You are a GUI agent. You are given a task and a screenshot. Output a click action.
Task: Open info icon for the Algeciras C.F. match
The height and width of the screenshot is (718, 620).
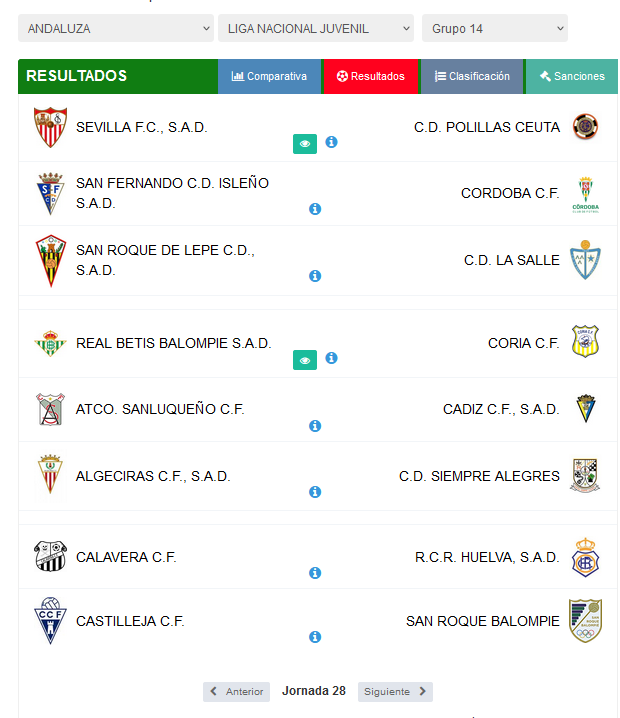pos(315,492)
